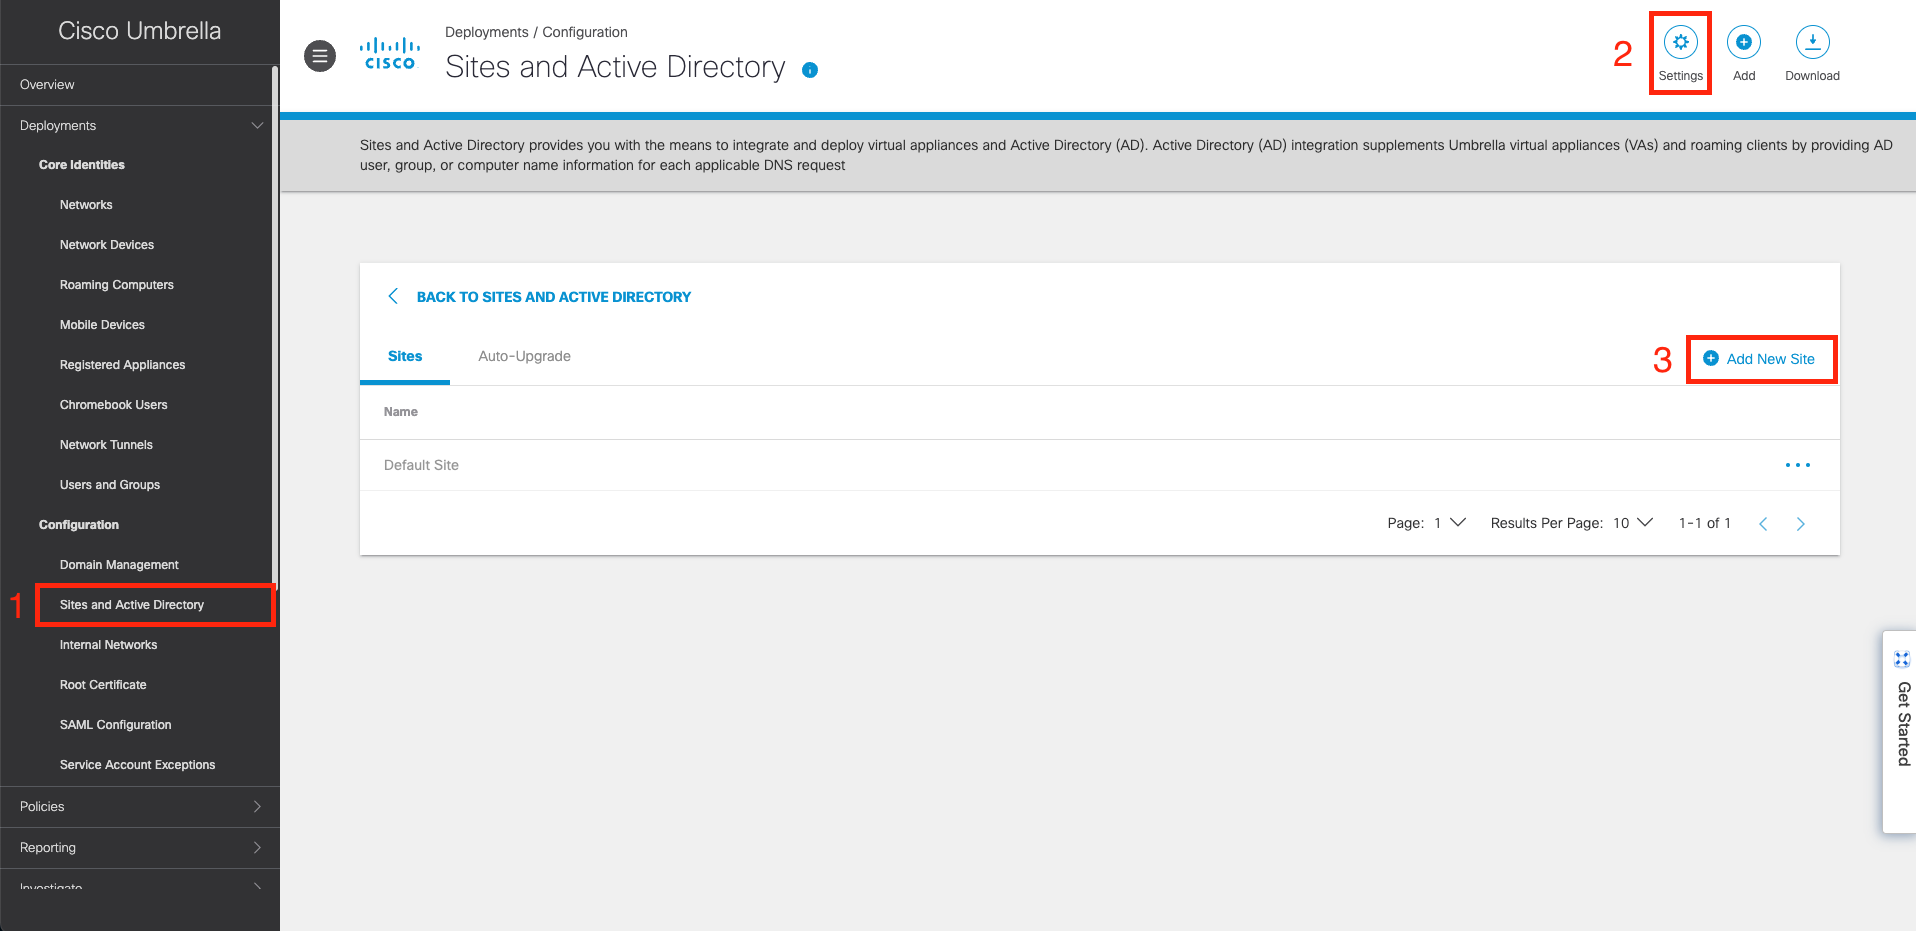1916x931 pixels.
Task: Open Roaming Computers in the sidebar
Action: click(x=117, y=285)
